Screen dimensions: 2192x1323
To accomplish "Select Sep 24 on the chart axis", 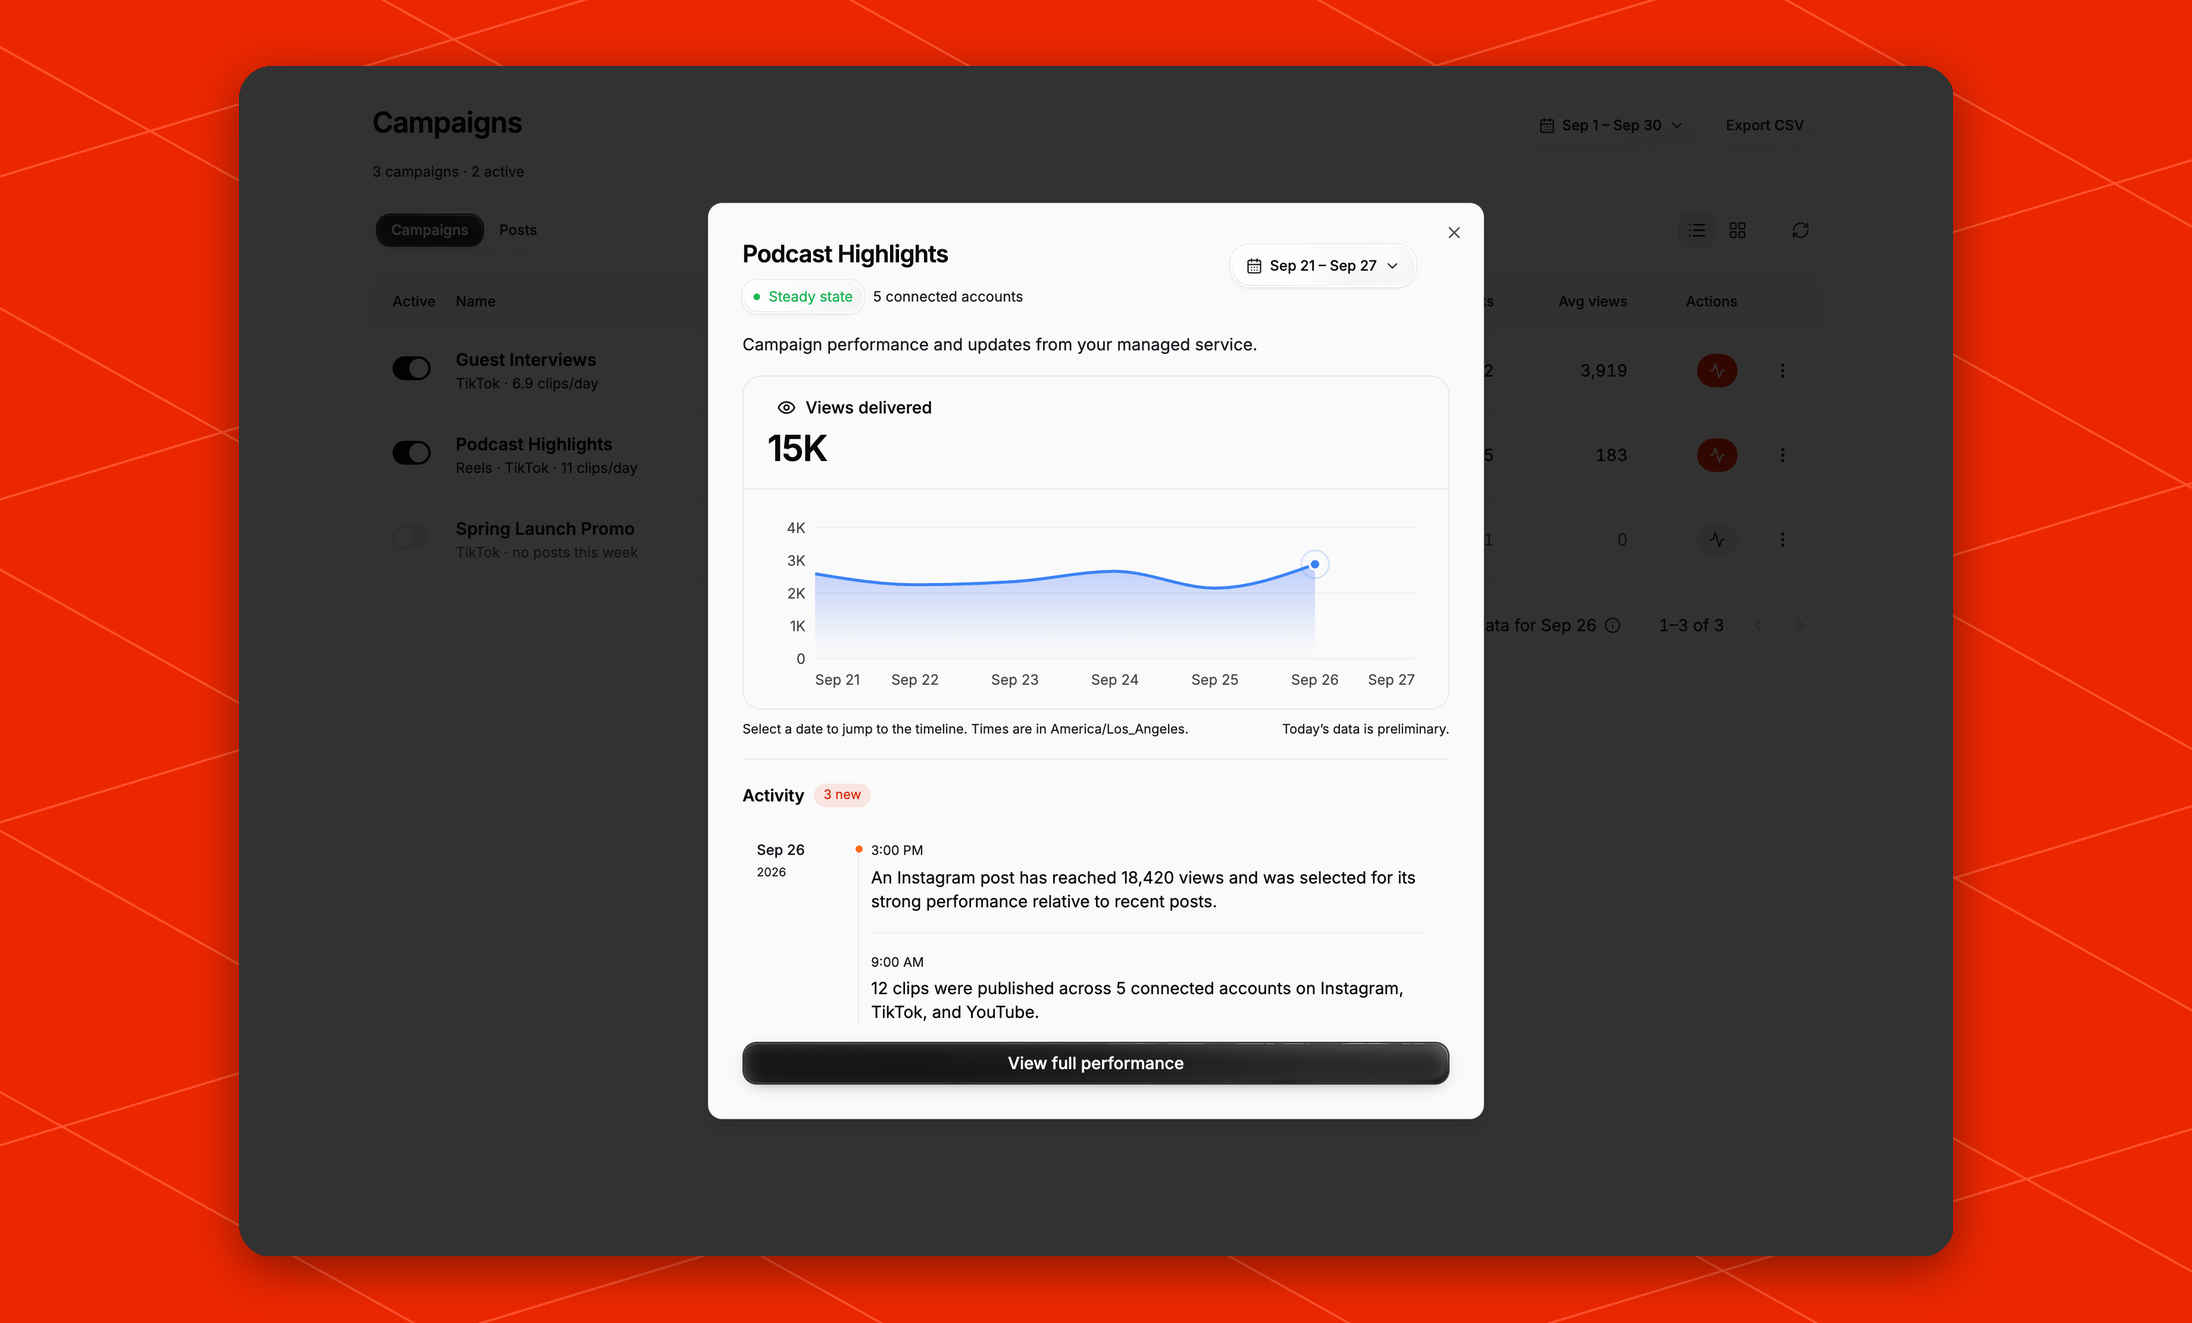I will 1114,680.
